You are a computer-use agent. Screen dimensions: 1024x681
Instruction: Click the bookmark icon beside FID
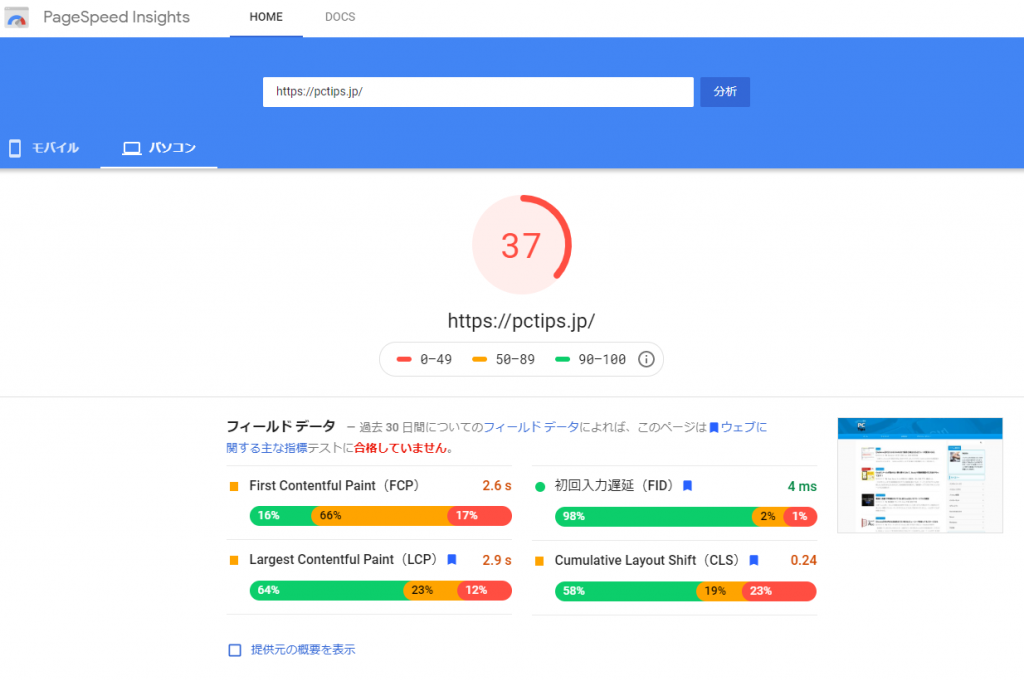[687, 486]
